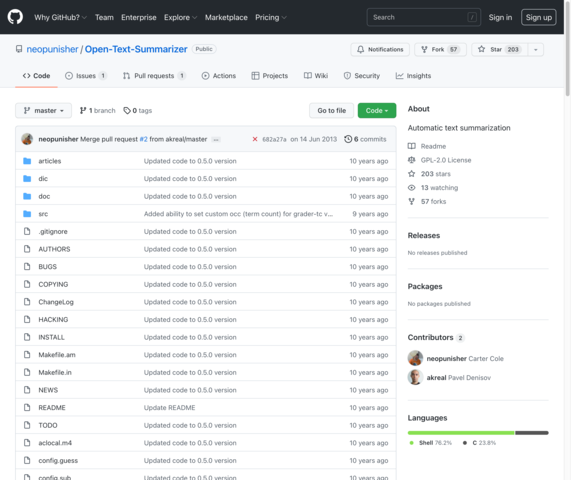Click the Sign in link
The image size is (571, 480).
[x=500, y=17]
